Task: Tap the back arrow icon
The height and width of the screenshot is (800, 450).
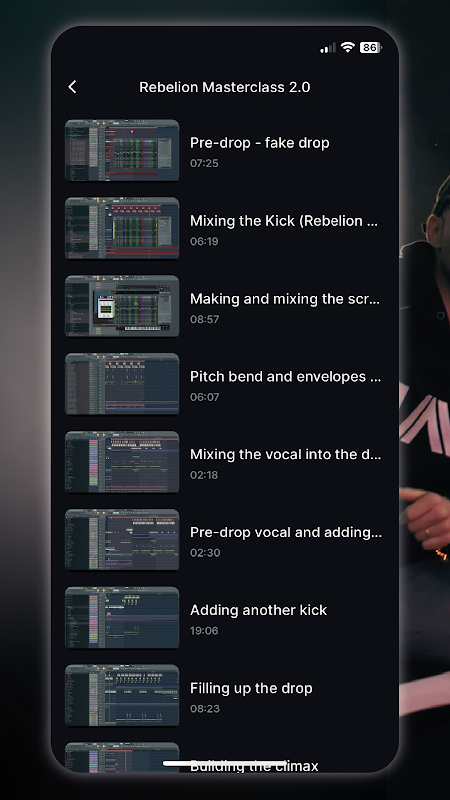Action: pyautogui.click(x=72, y=87)
